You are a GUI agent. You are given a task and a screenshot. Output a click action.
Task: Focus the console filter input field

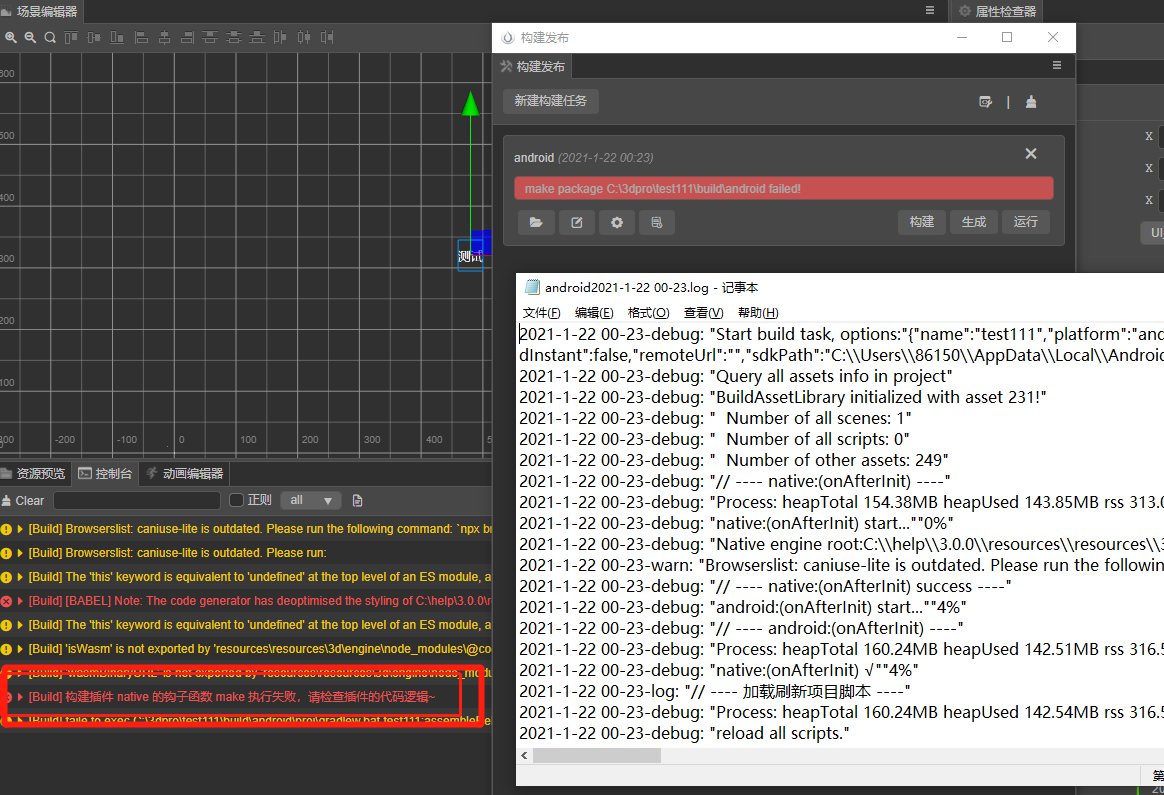tap(137, 500)
